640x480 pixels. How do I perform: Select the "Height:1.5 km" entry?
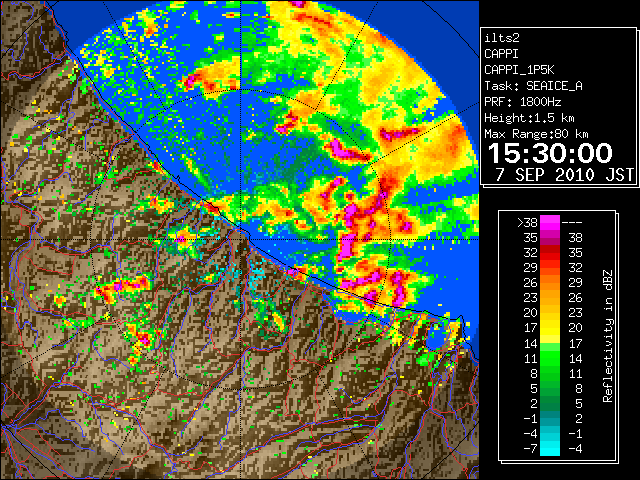[529, 118]
